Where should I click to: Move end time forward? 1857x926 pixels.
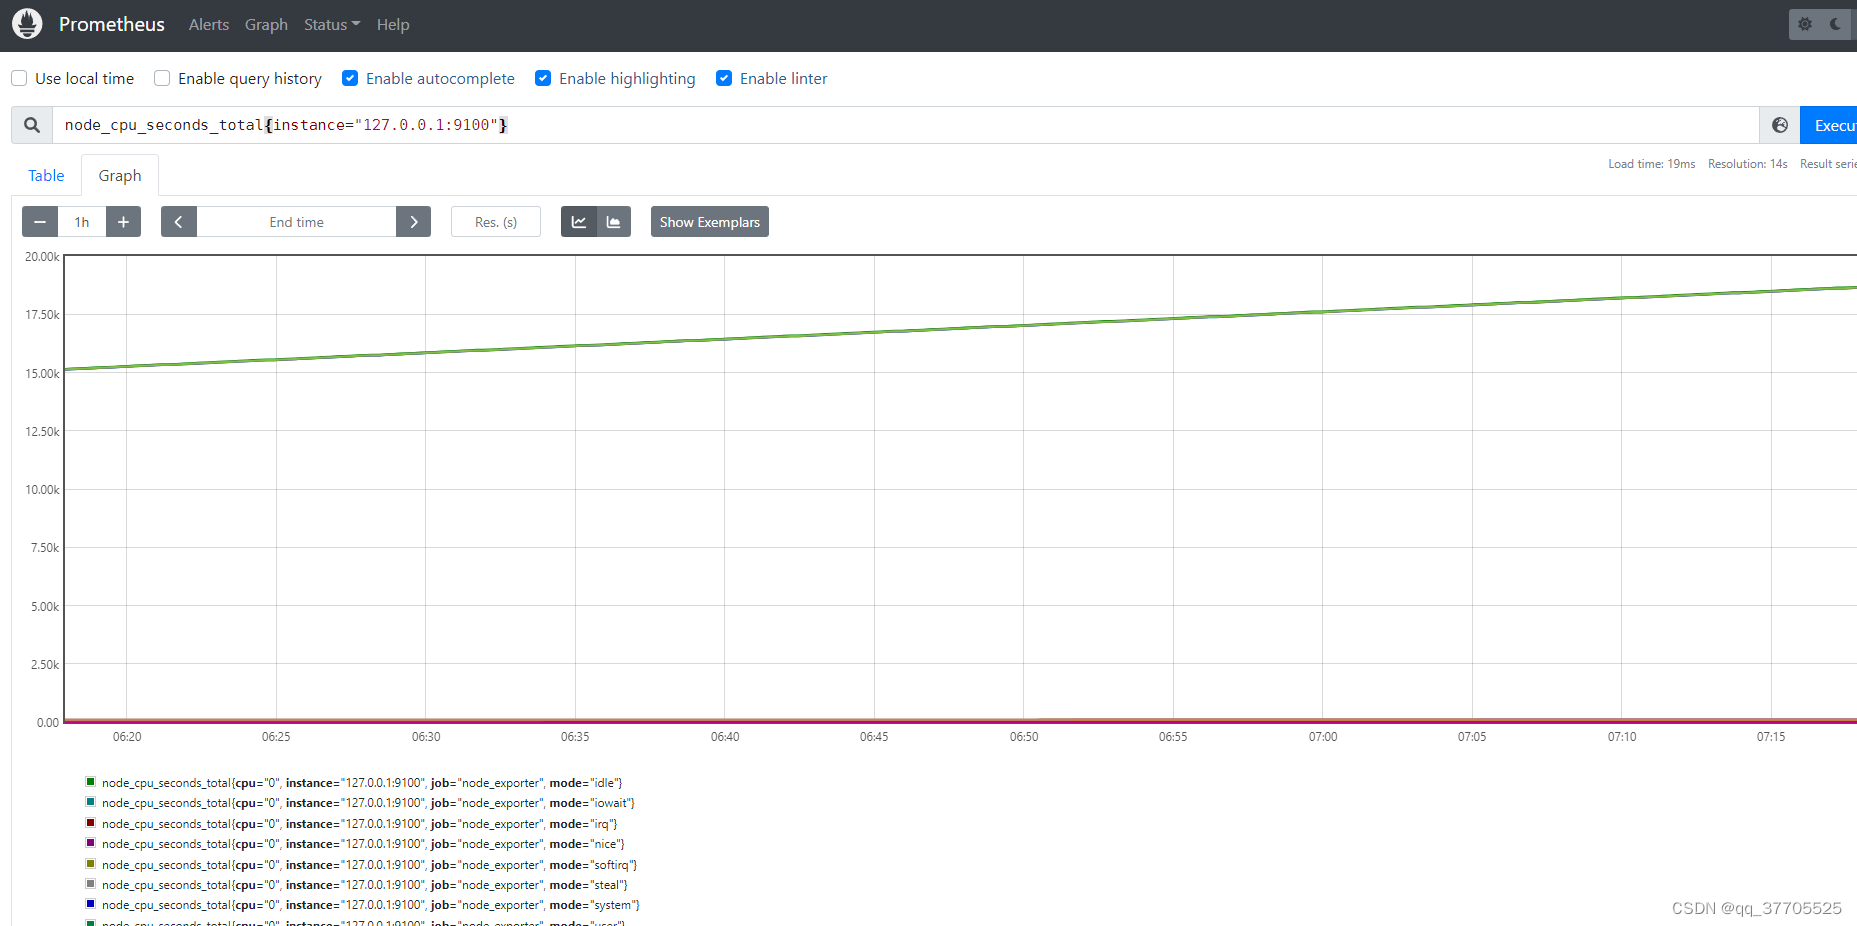[x=413, y=222]
